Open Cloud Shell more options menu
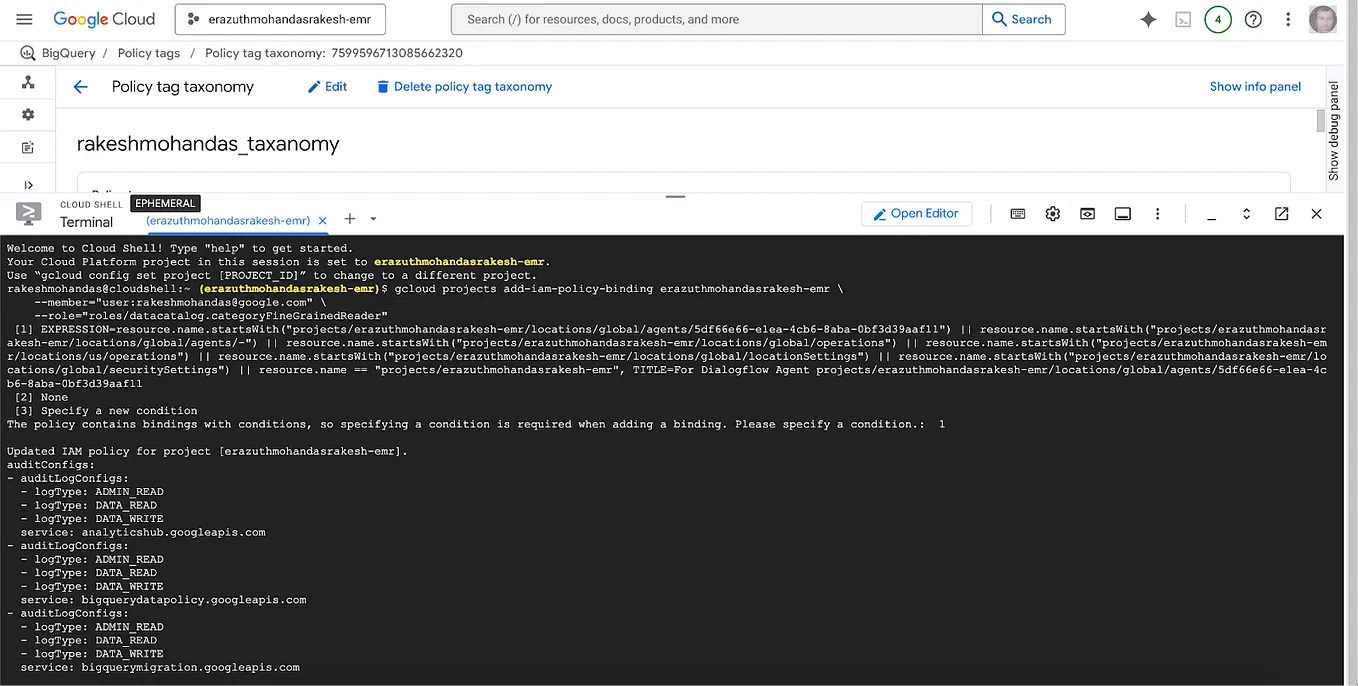This screenshot has height=686, width=1358. pos(1157,213)
